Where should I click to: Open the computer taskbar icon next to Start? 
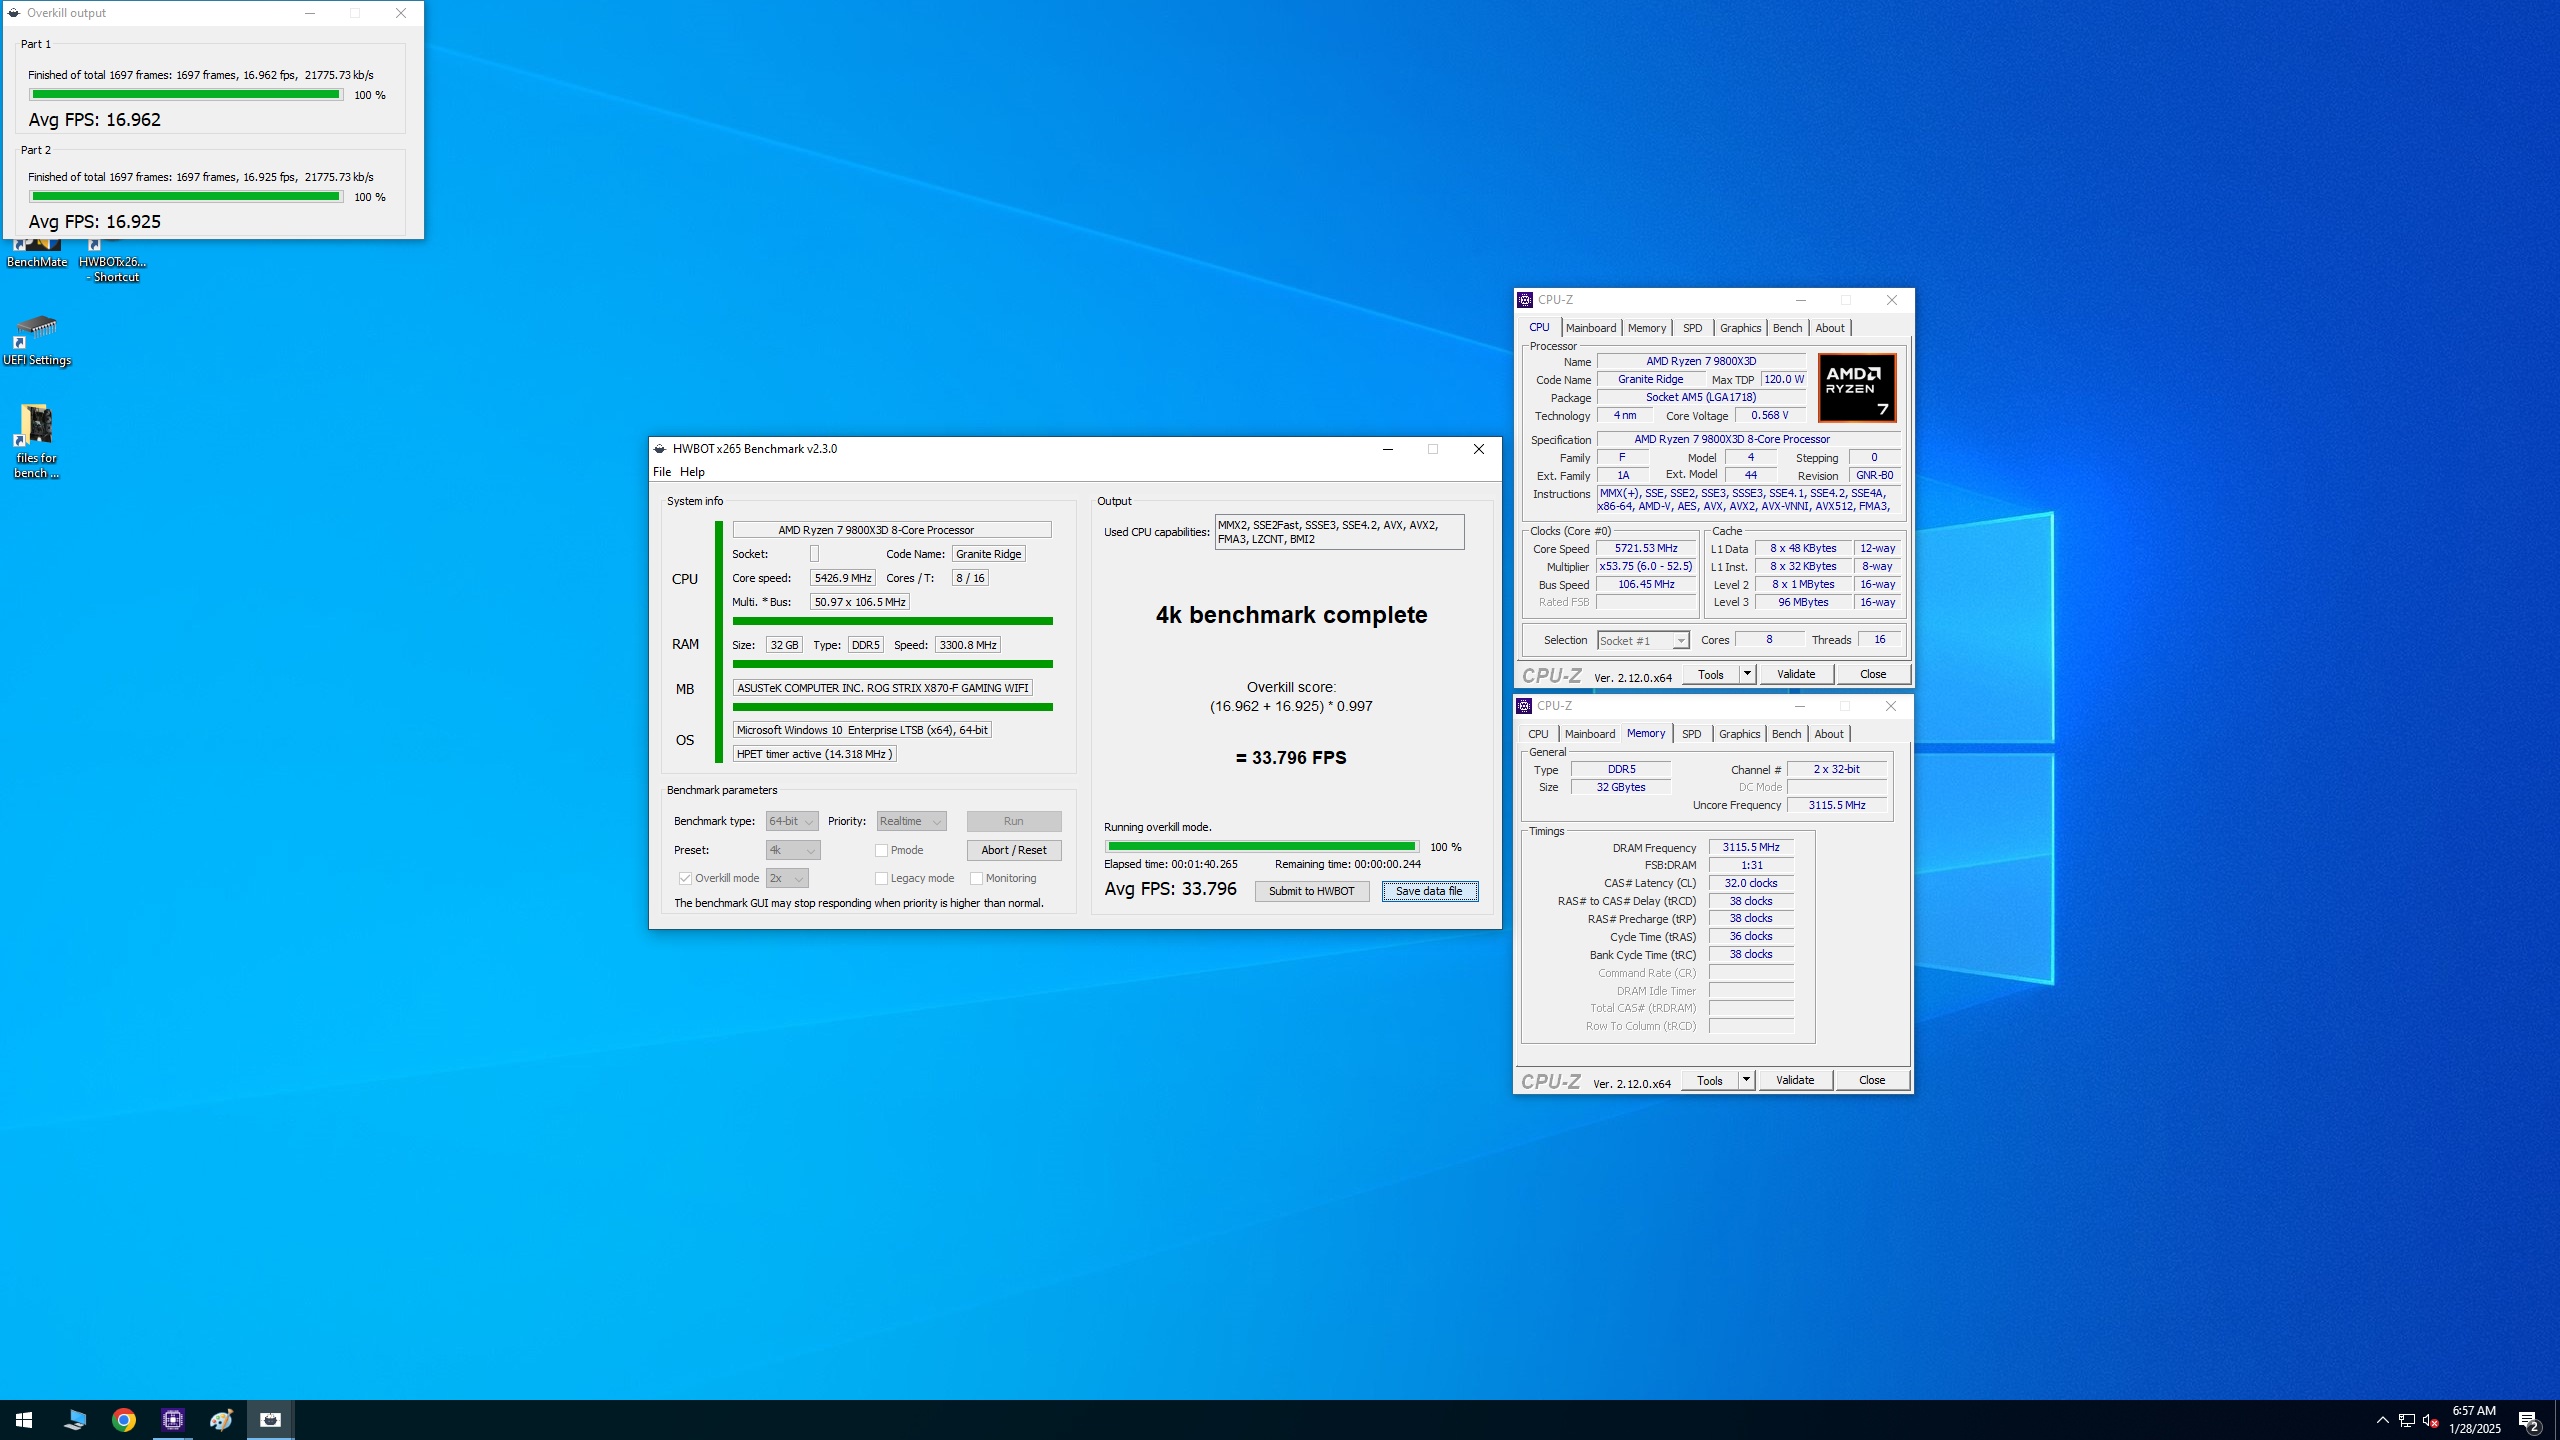(74, 1419)
